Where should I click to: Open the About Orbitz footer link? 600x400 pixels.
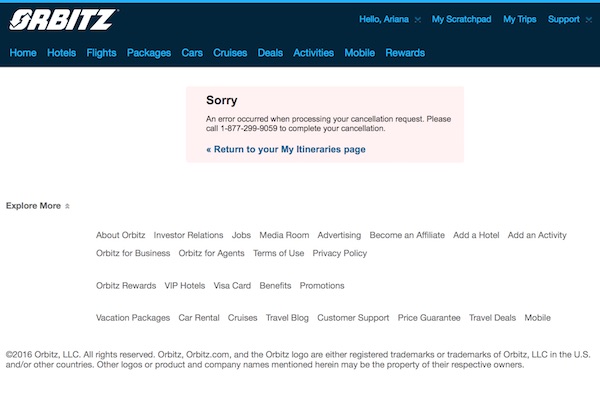point(121,235)
